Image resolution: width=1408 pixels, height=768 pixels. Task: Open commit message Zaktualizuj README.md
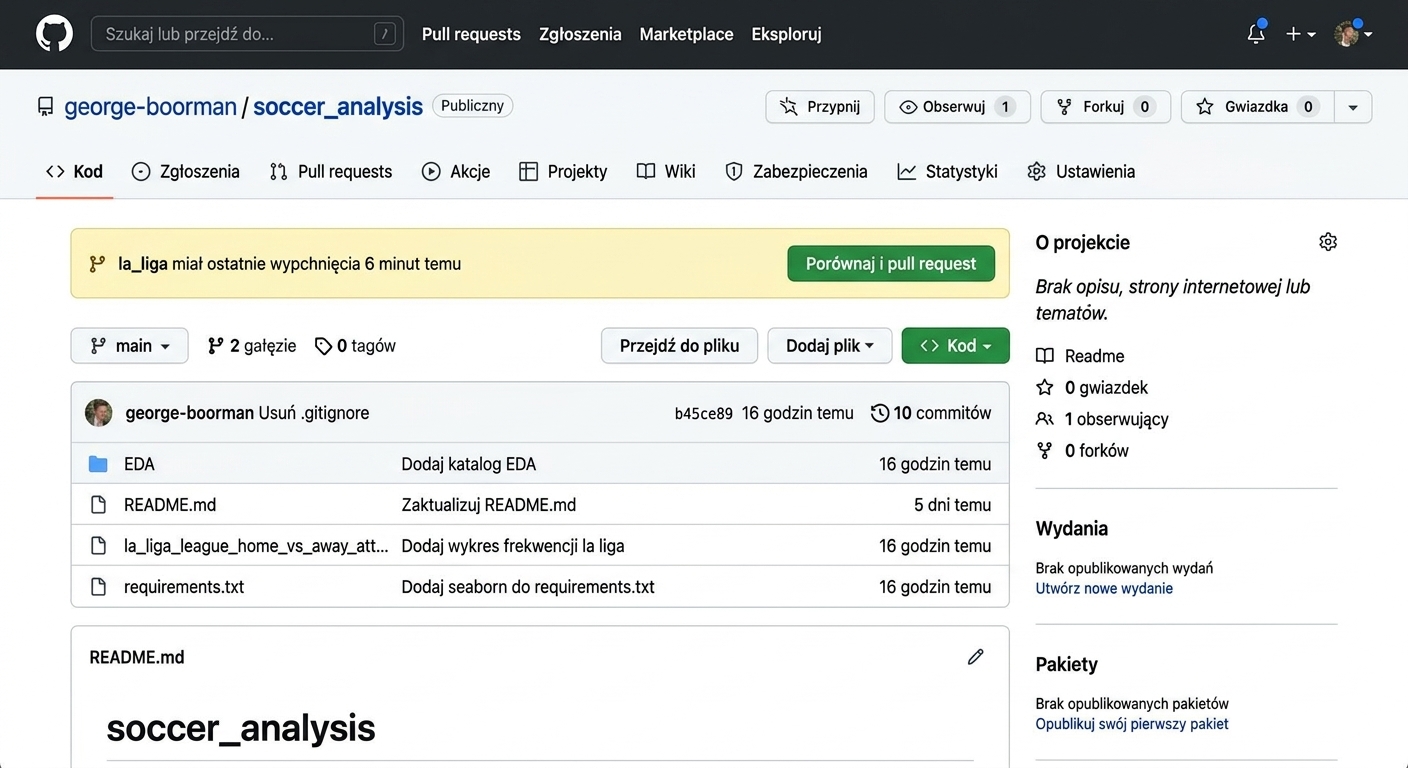[489, 505]
